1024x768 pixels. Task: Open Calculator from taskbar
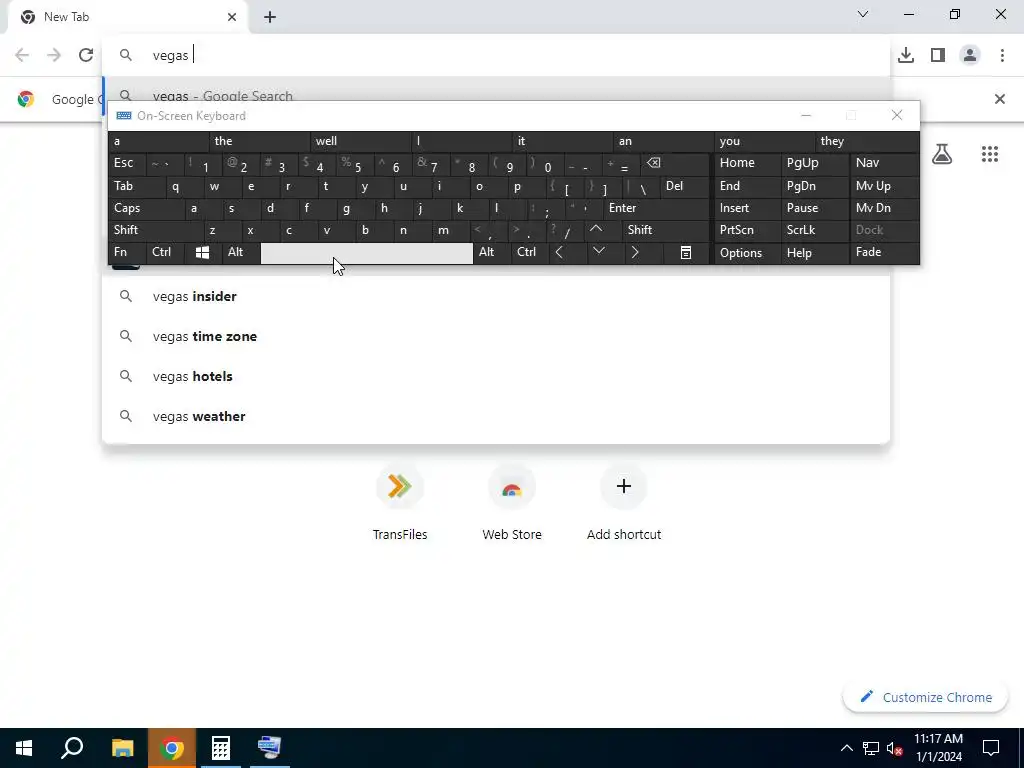click(221, 748)
